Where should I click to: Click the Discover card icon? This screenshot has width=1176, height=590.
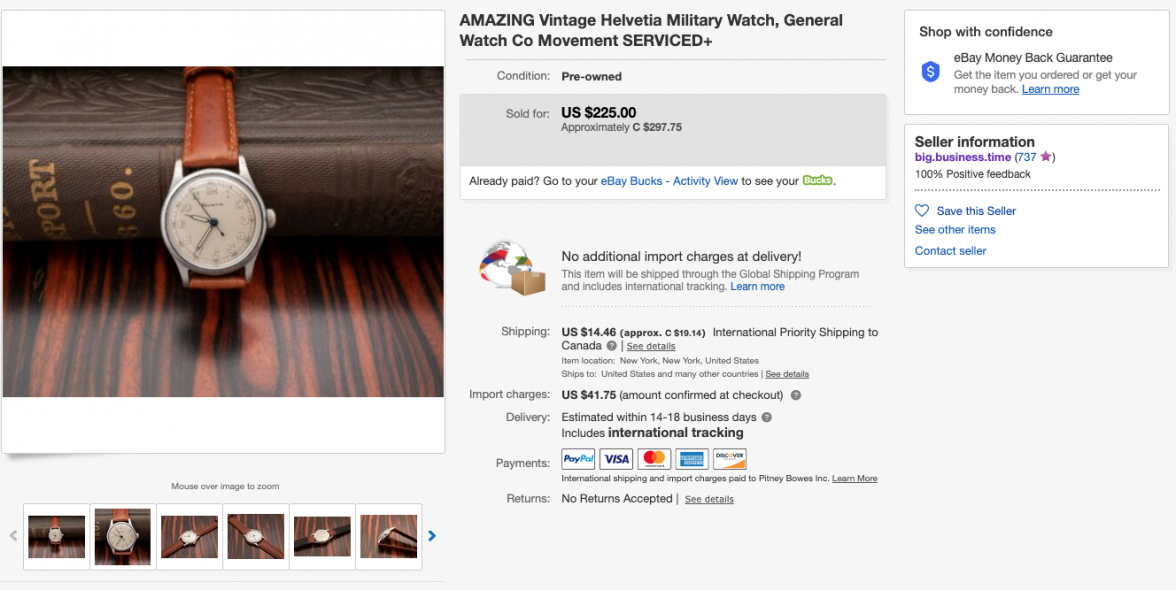(730, 459)
